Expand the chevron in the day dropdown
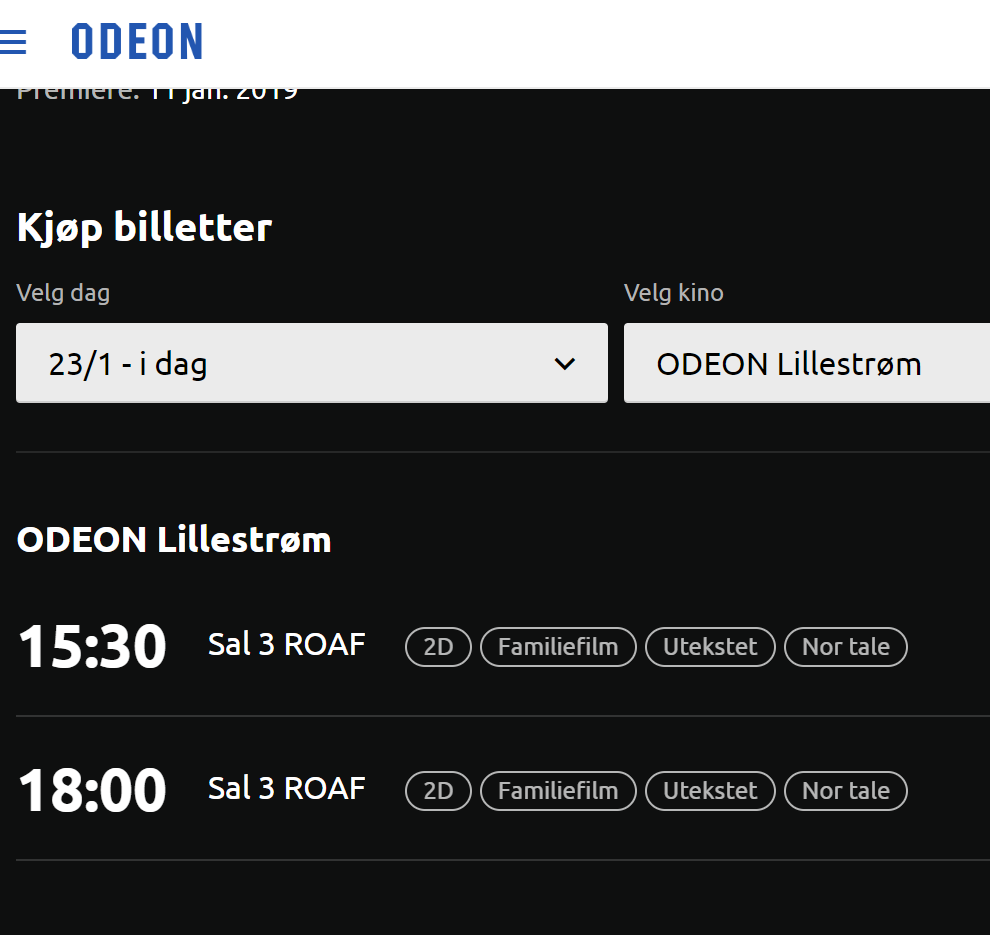 [564, 364]
